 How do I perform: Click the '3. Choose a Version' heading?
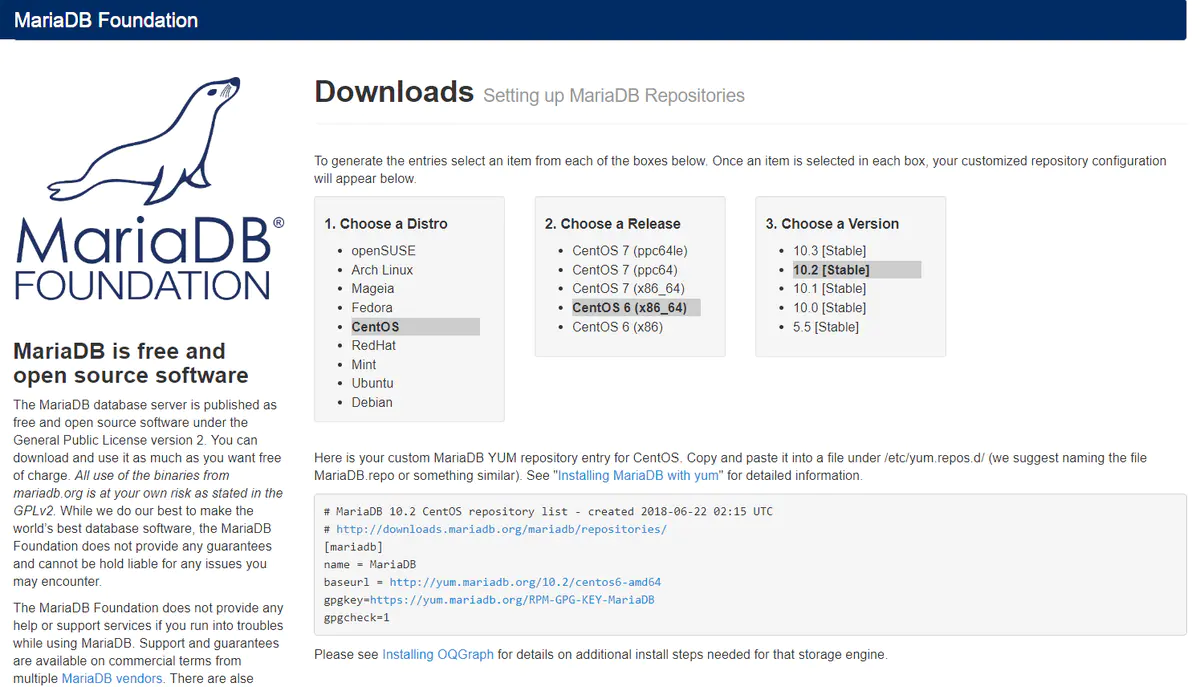pos(832,224)
